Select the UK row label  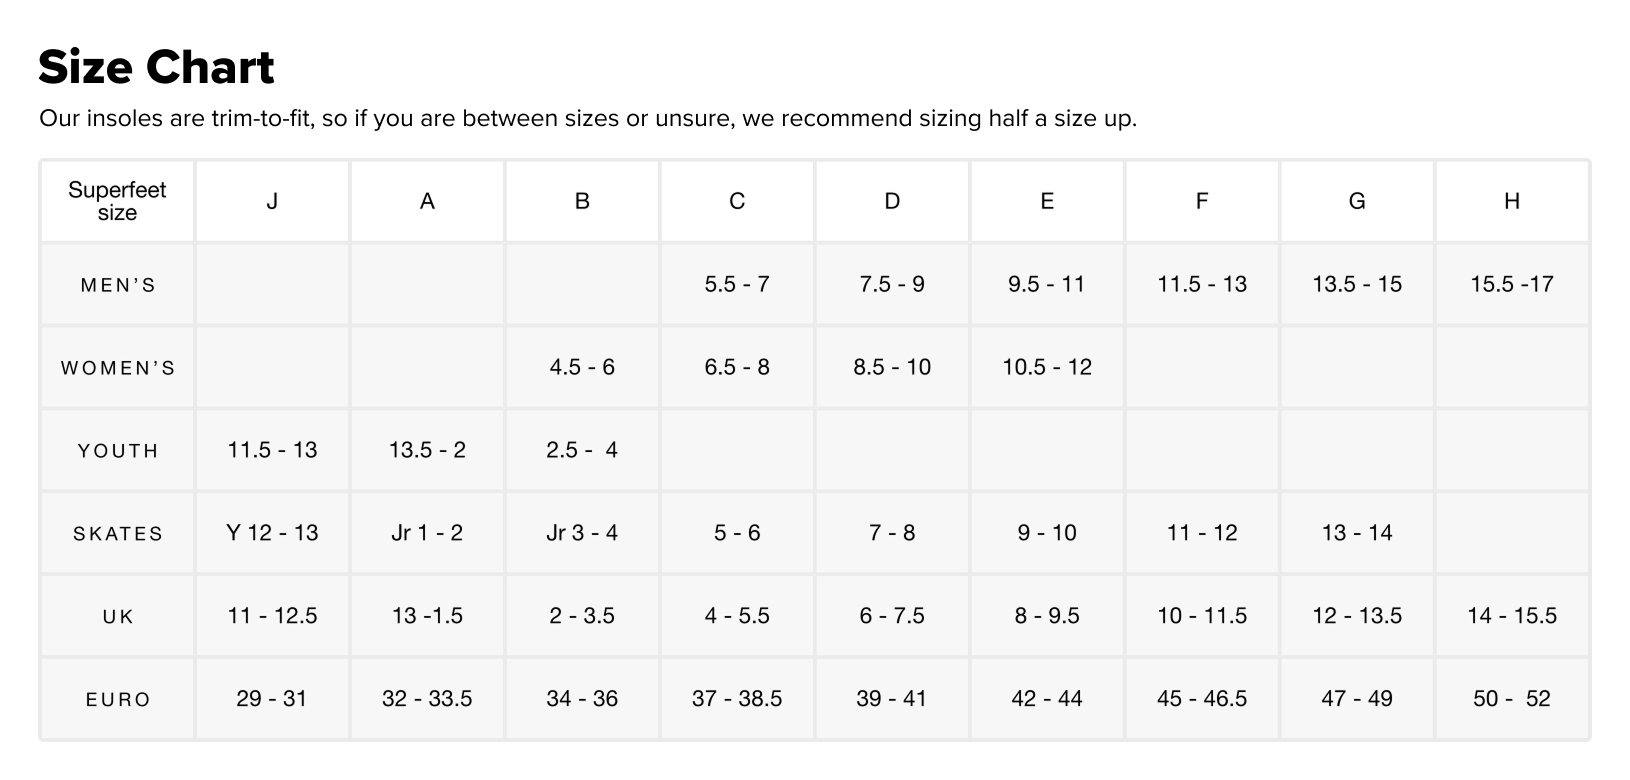[118, 617]
